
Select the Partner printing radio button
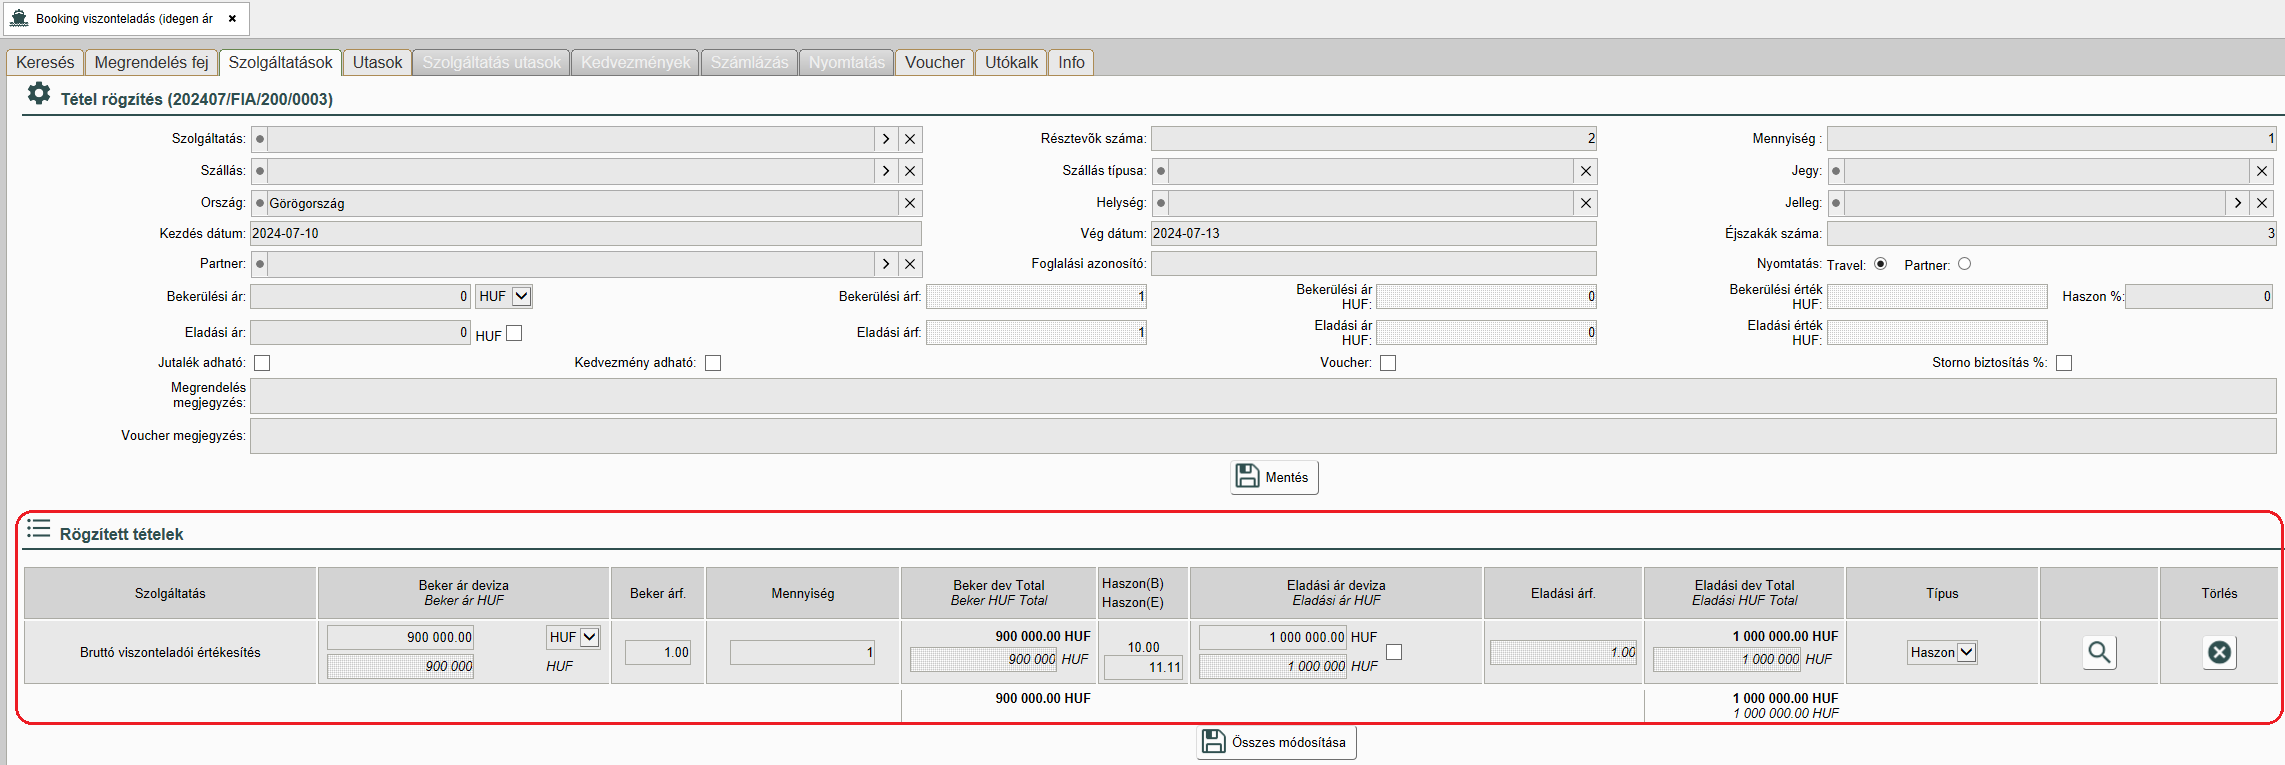tap(1965, 264)
